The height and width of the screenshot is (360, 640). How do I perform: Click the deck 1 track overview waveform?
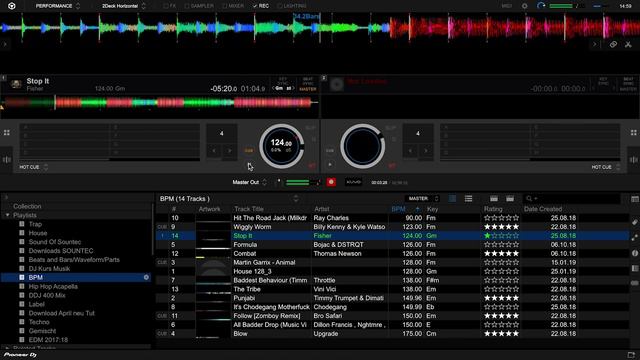(160, 102)
